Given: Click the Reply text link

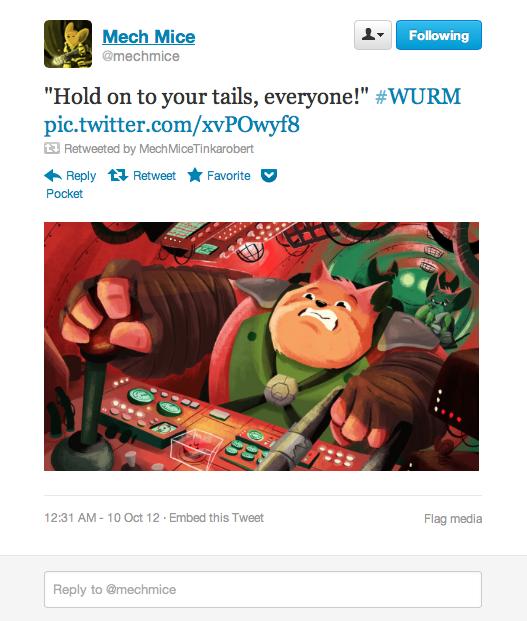Looking at the screenshot, I should coord(81,175).
